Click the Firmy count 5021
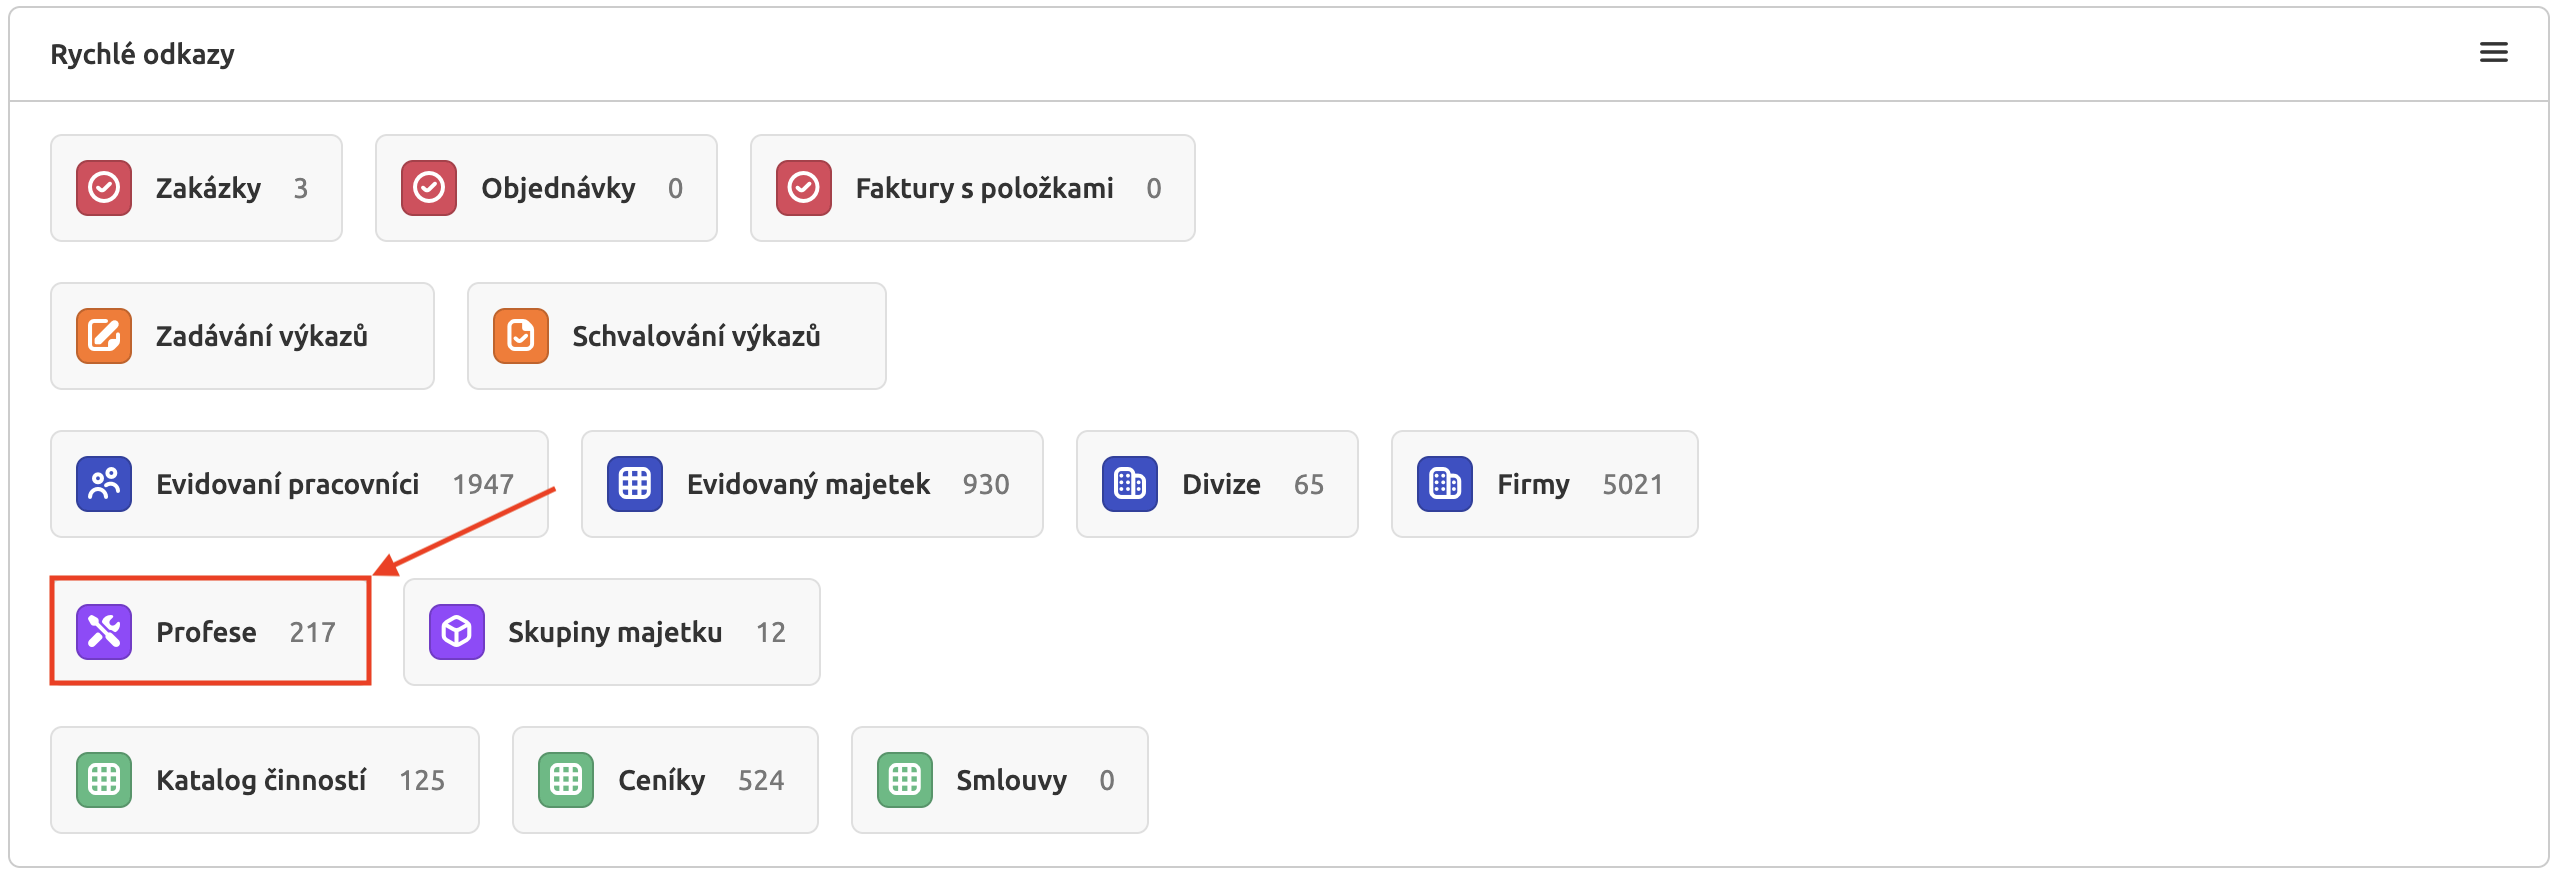Image resolution: width=2558 pixels, height=876 pixels. tap(1632, 484)
